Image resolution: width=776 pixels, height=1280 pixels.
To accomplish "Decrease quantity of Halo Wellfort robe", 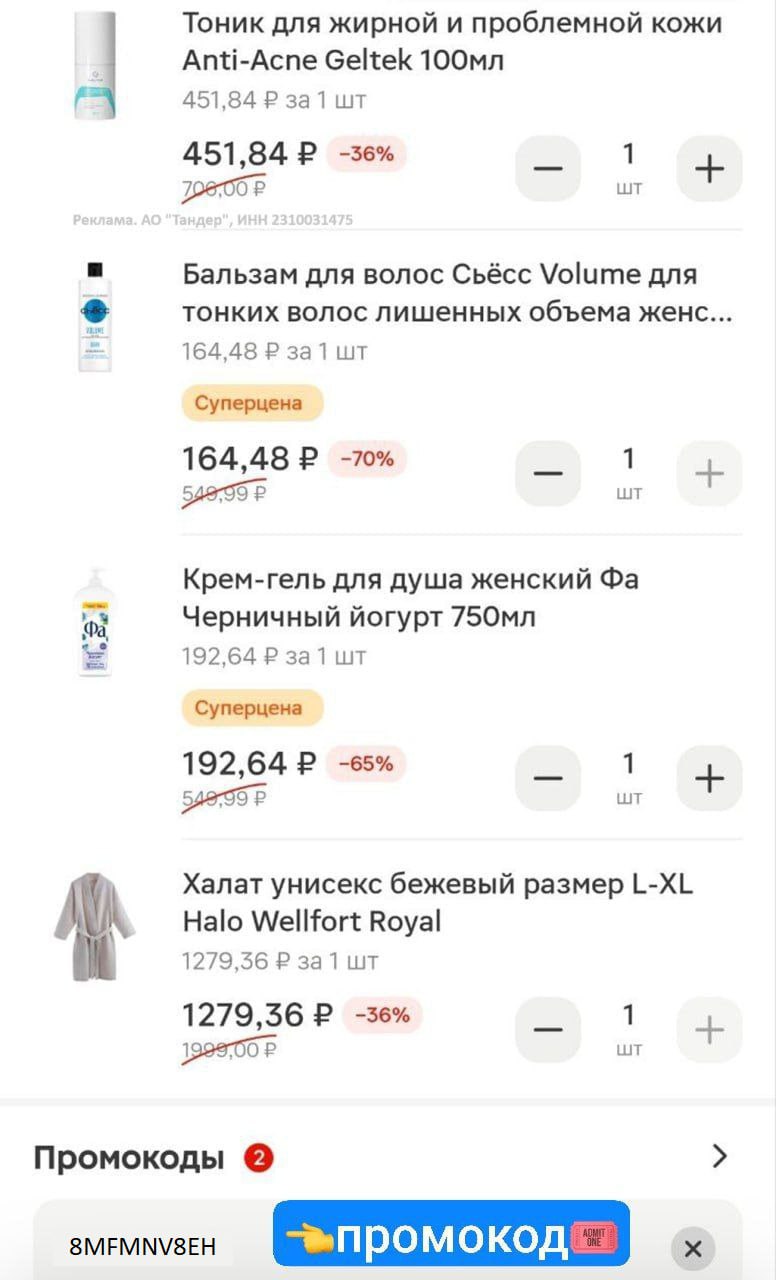I will coord(548,1030).
